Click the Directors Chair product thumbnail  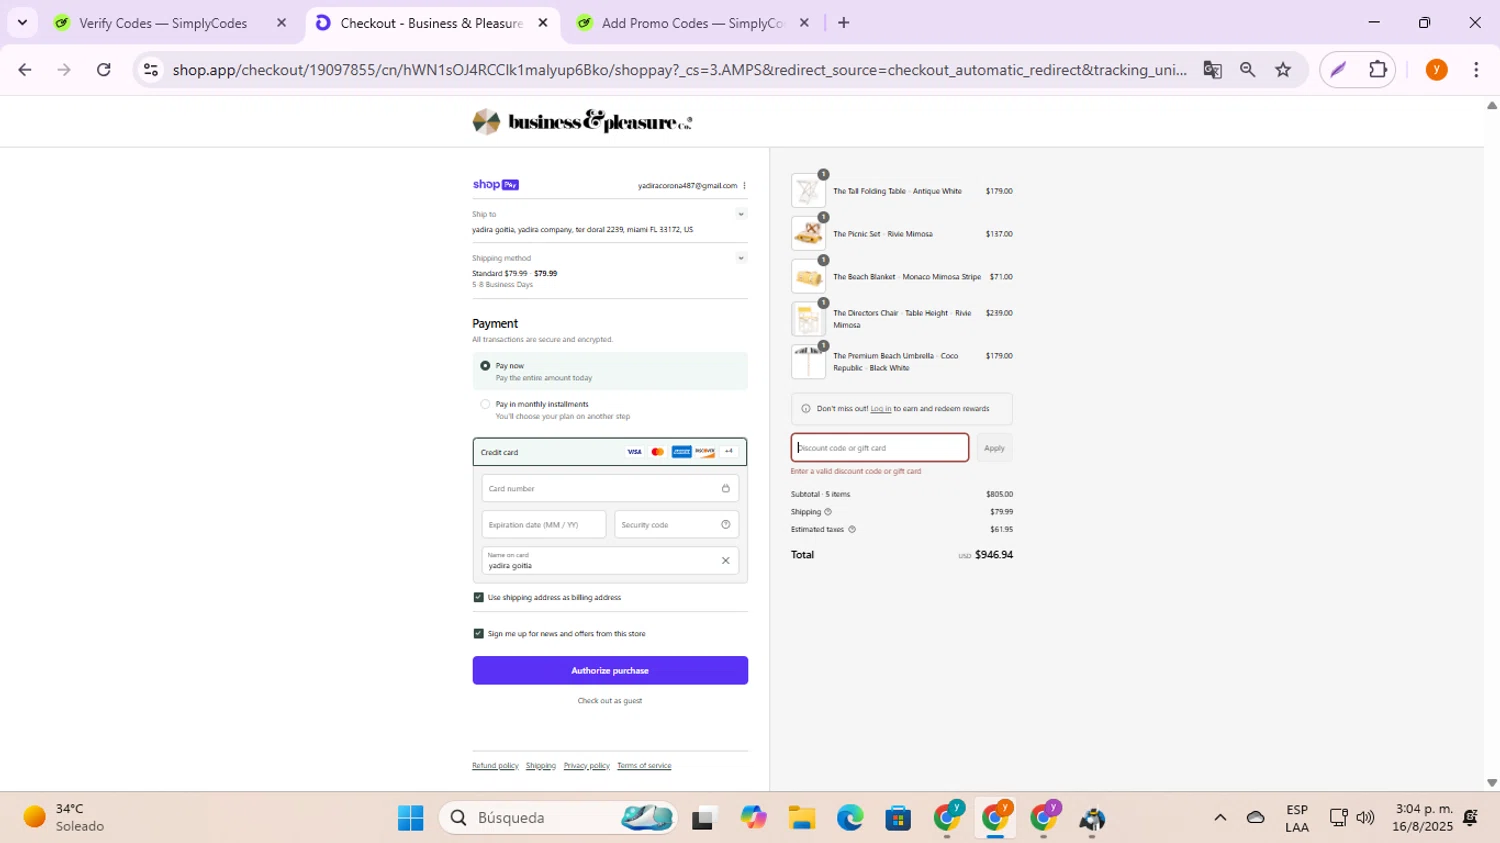tap(808, 319)
